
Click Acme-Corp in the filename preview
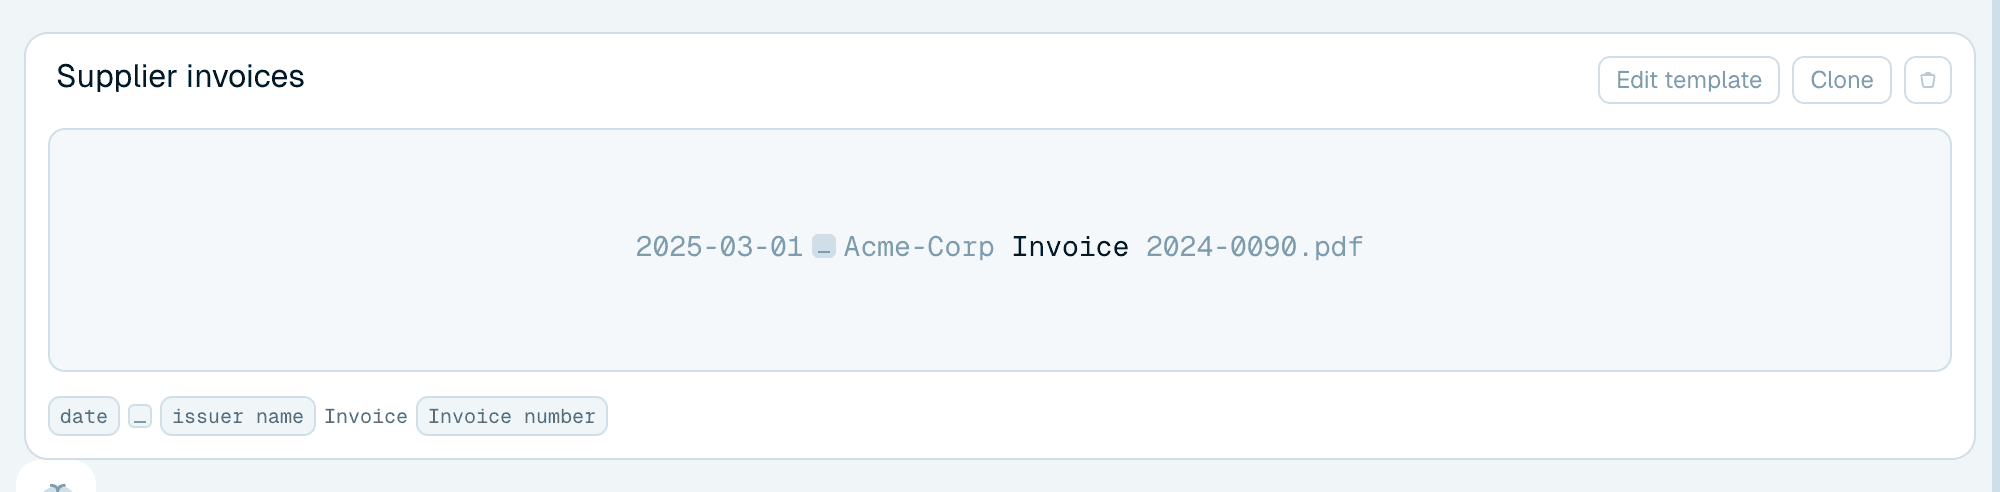(919, 247)
